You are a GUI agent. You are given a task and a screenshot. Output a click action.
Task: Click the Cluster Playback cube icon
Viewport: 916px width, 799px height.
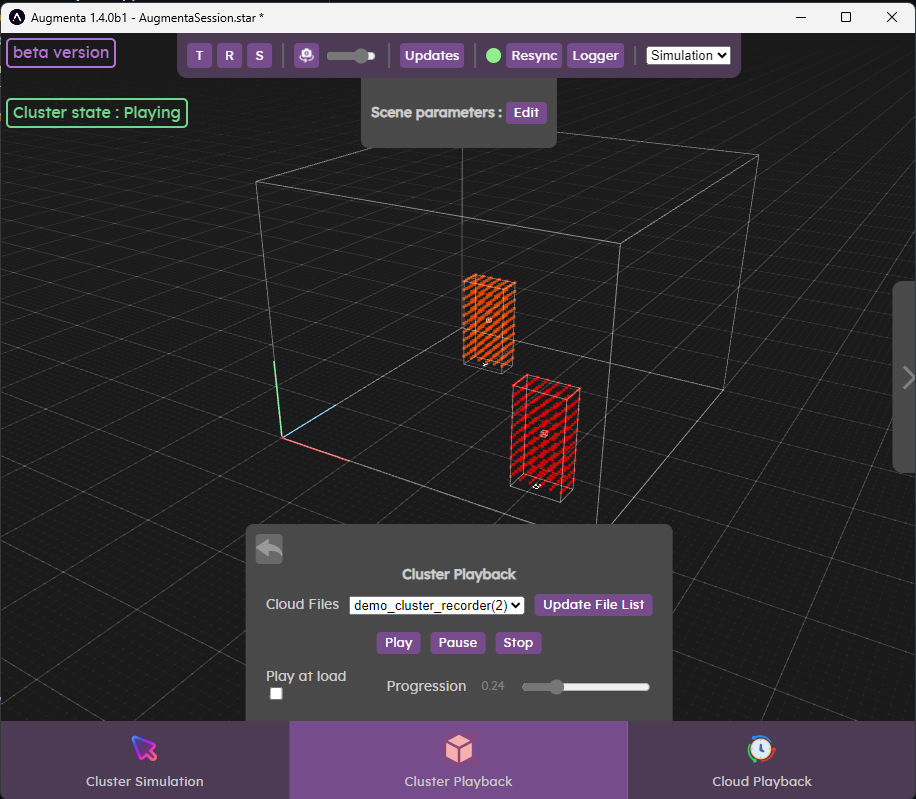point(459,749)
